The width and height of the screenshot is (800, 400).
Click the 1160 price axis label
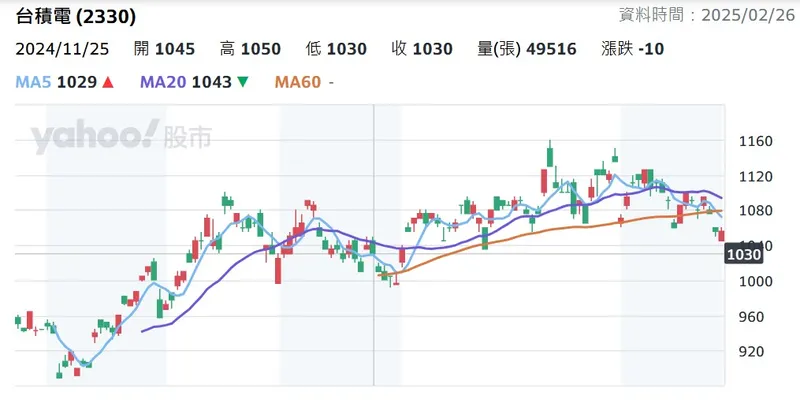[x=756, y=141]
